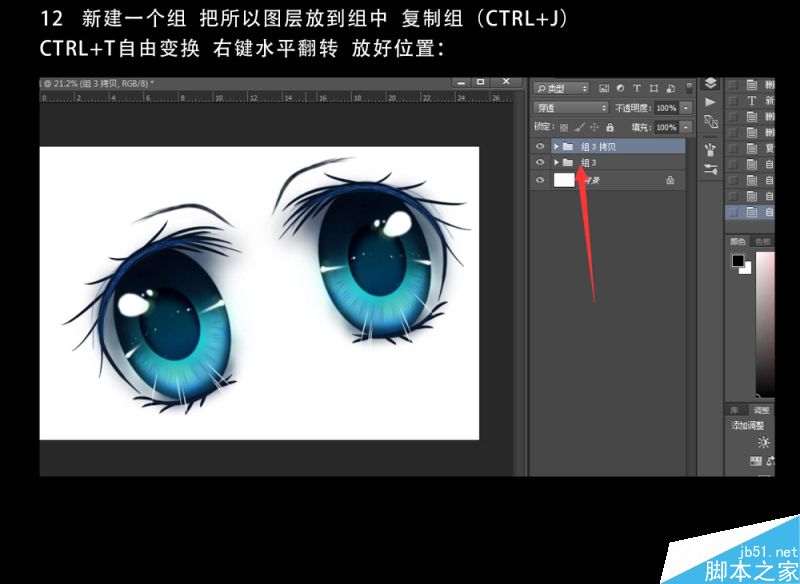Click the horizontal ruler above canvas
Image resolution: width=800 pixels, height=584 pixels.
(276, 97)
